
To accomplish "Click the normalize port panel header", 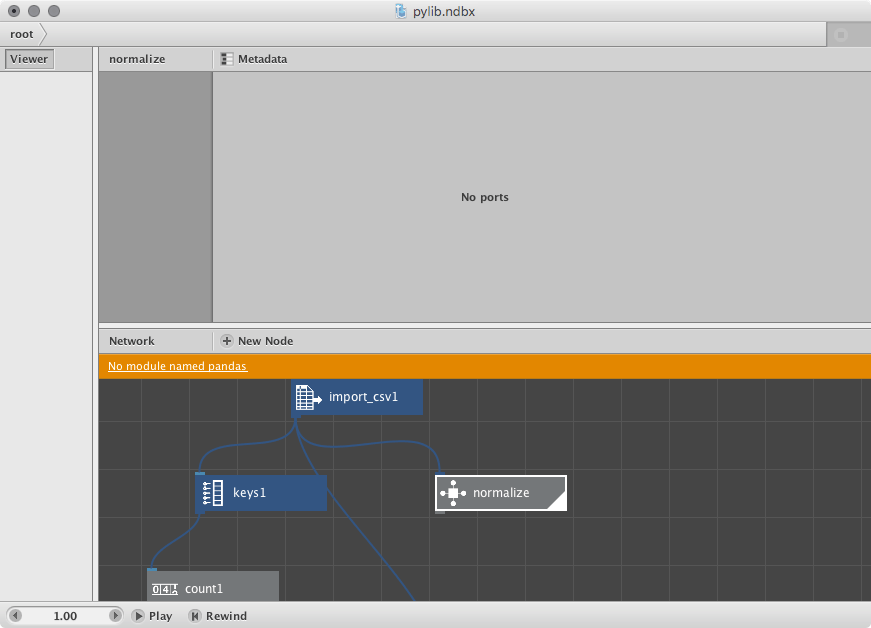I will point(137,59).
